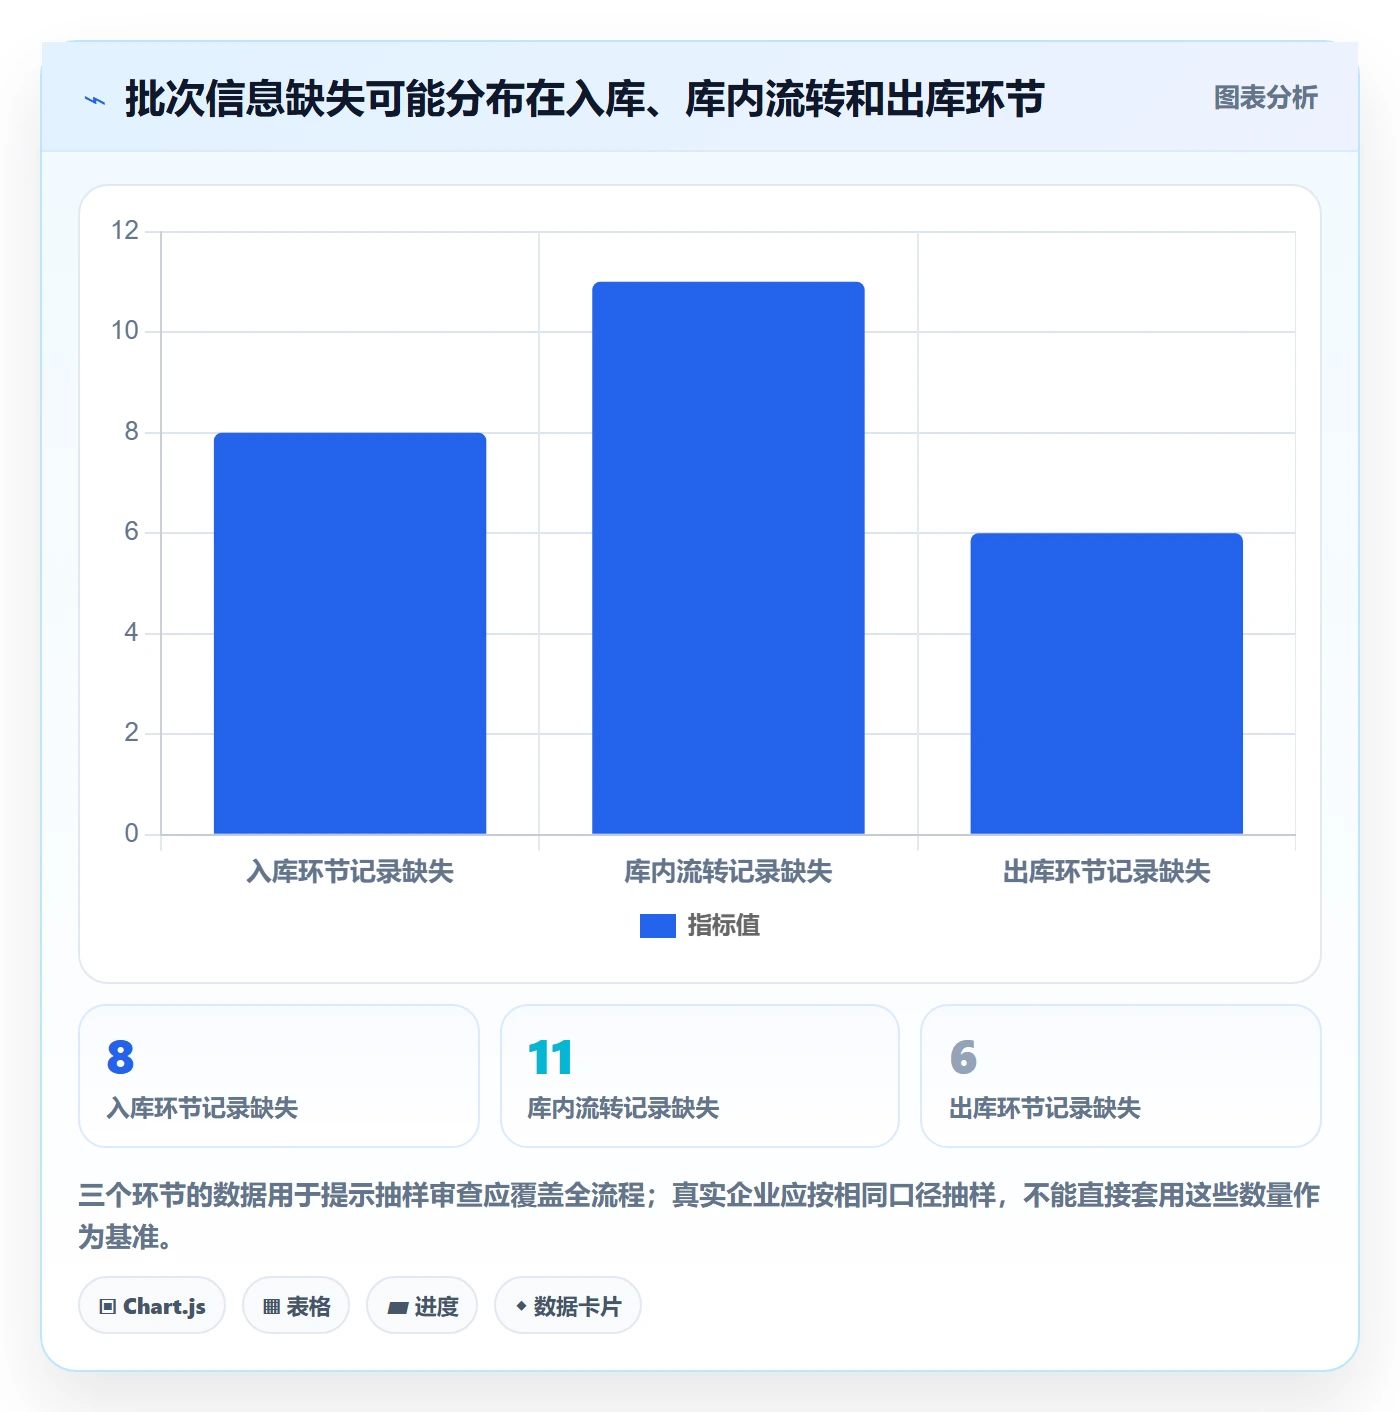Click the bar for 入库环节记录缺失
This screenshot has height=1412, width=1400.
350,633
